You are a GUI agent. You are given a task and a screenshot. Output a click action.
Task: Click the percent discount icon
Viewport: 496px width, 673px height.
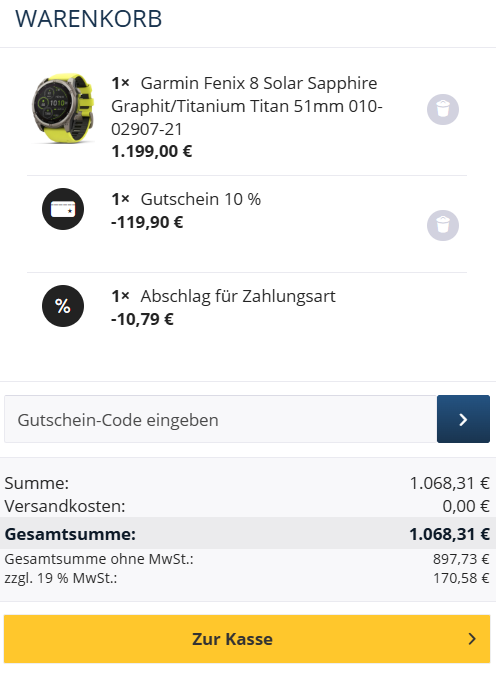point(63,306)
